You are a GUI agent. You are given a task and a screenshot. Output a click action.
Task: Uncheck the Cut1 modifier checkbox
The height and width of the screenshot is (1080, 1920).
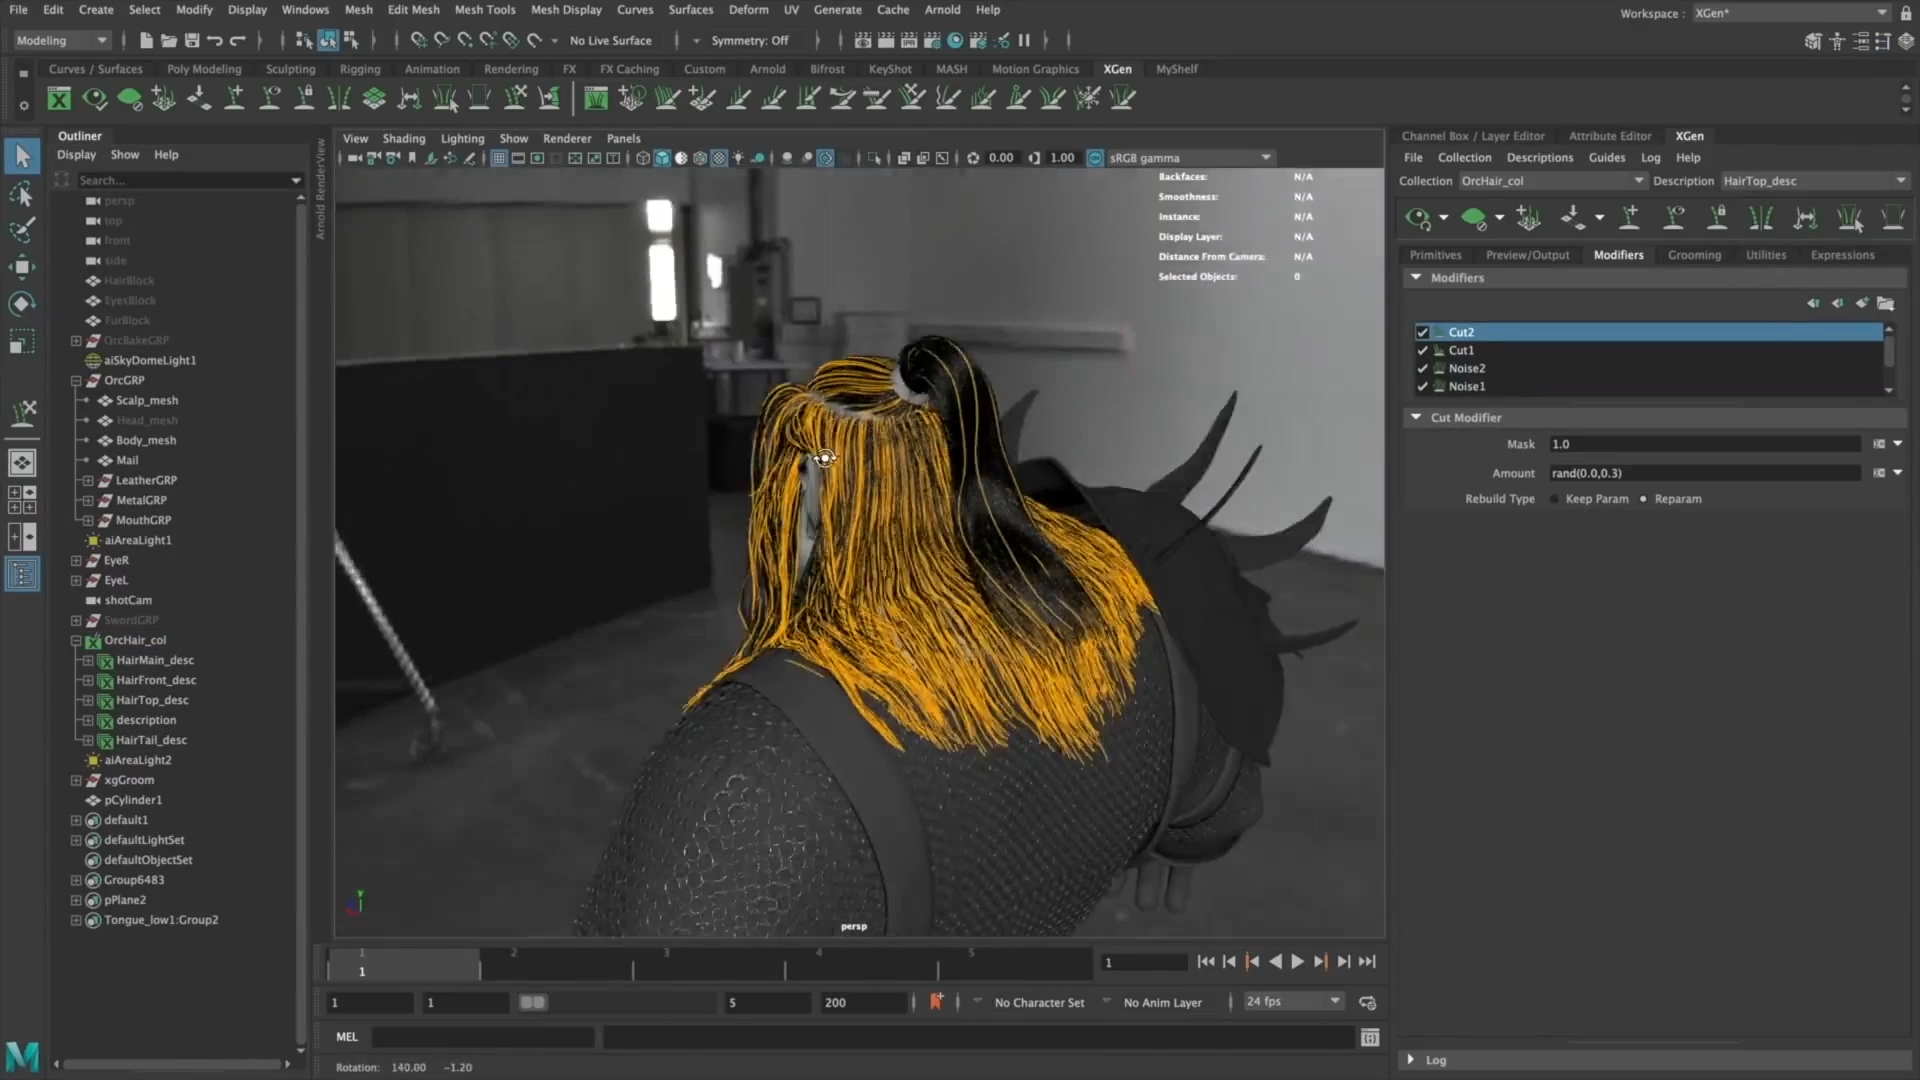coord(1422,351)
